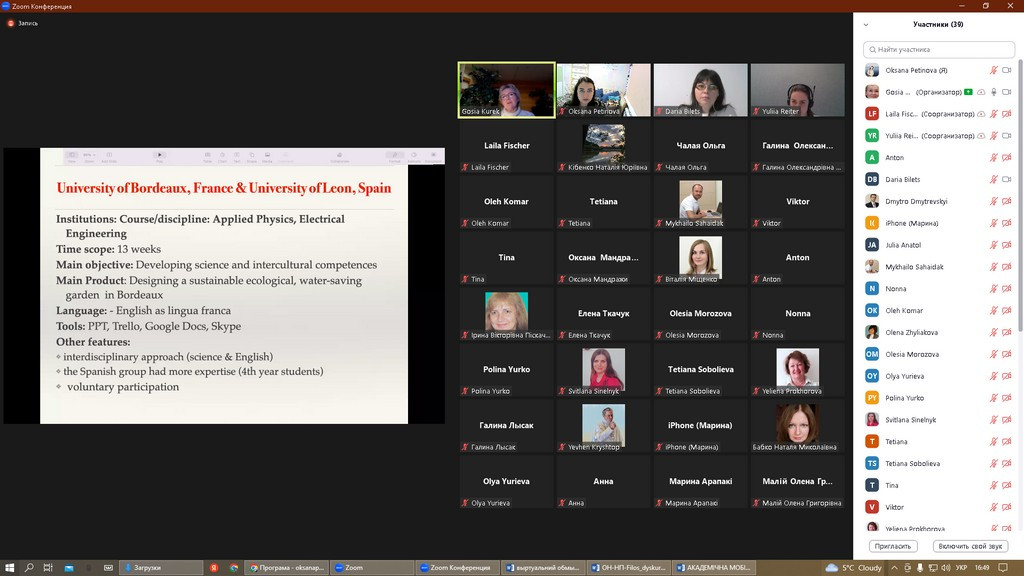This screenshot has height=576, width=1024.
Task: Open Zoom dropdown in shared Keynote toolbar
Action: point(90,155)
